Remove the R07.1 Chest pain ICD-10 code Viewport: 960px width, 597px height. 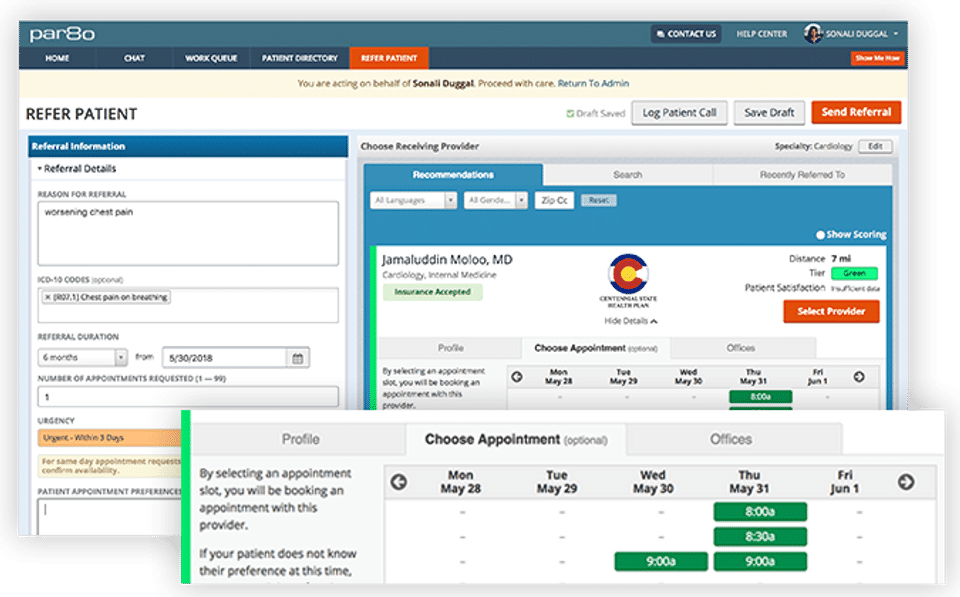point(48,297)
